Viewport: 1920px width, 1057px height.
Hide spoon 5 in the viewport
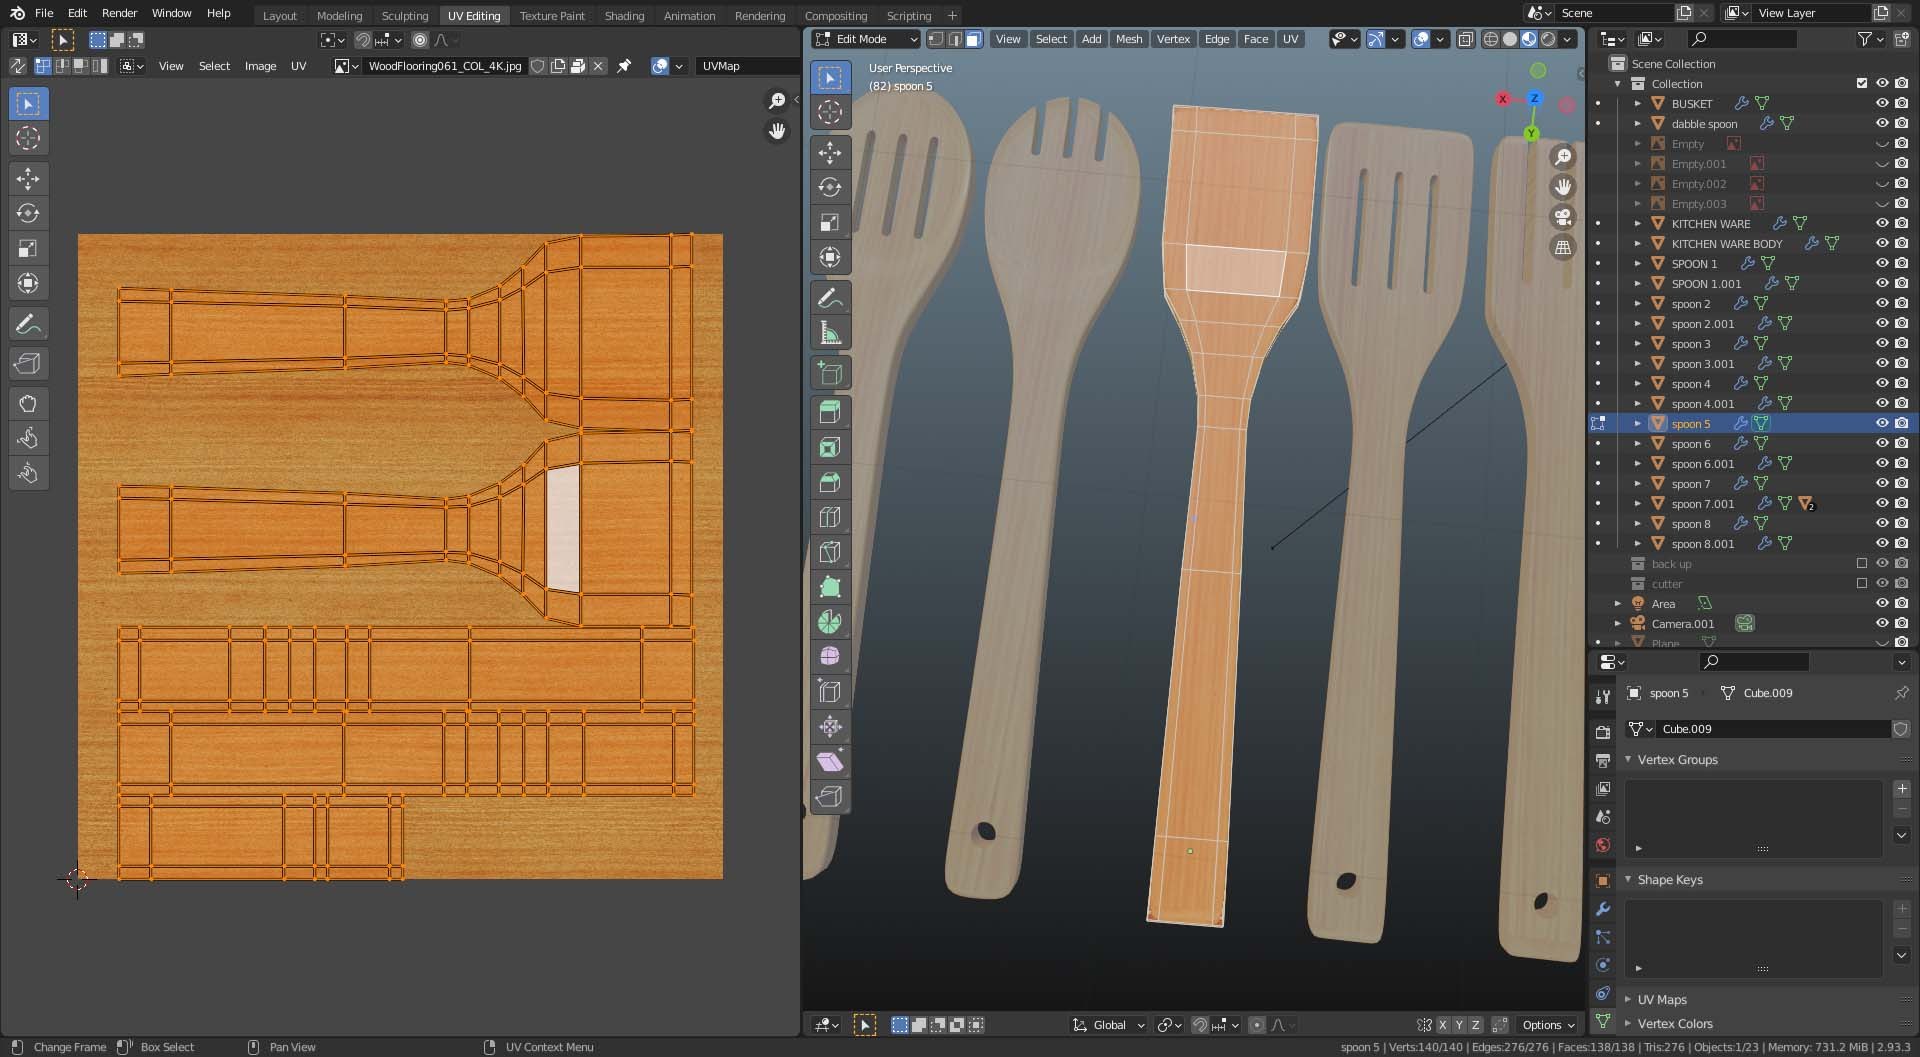click(1882, 423)
